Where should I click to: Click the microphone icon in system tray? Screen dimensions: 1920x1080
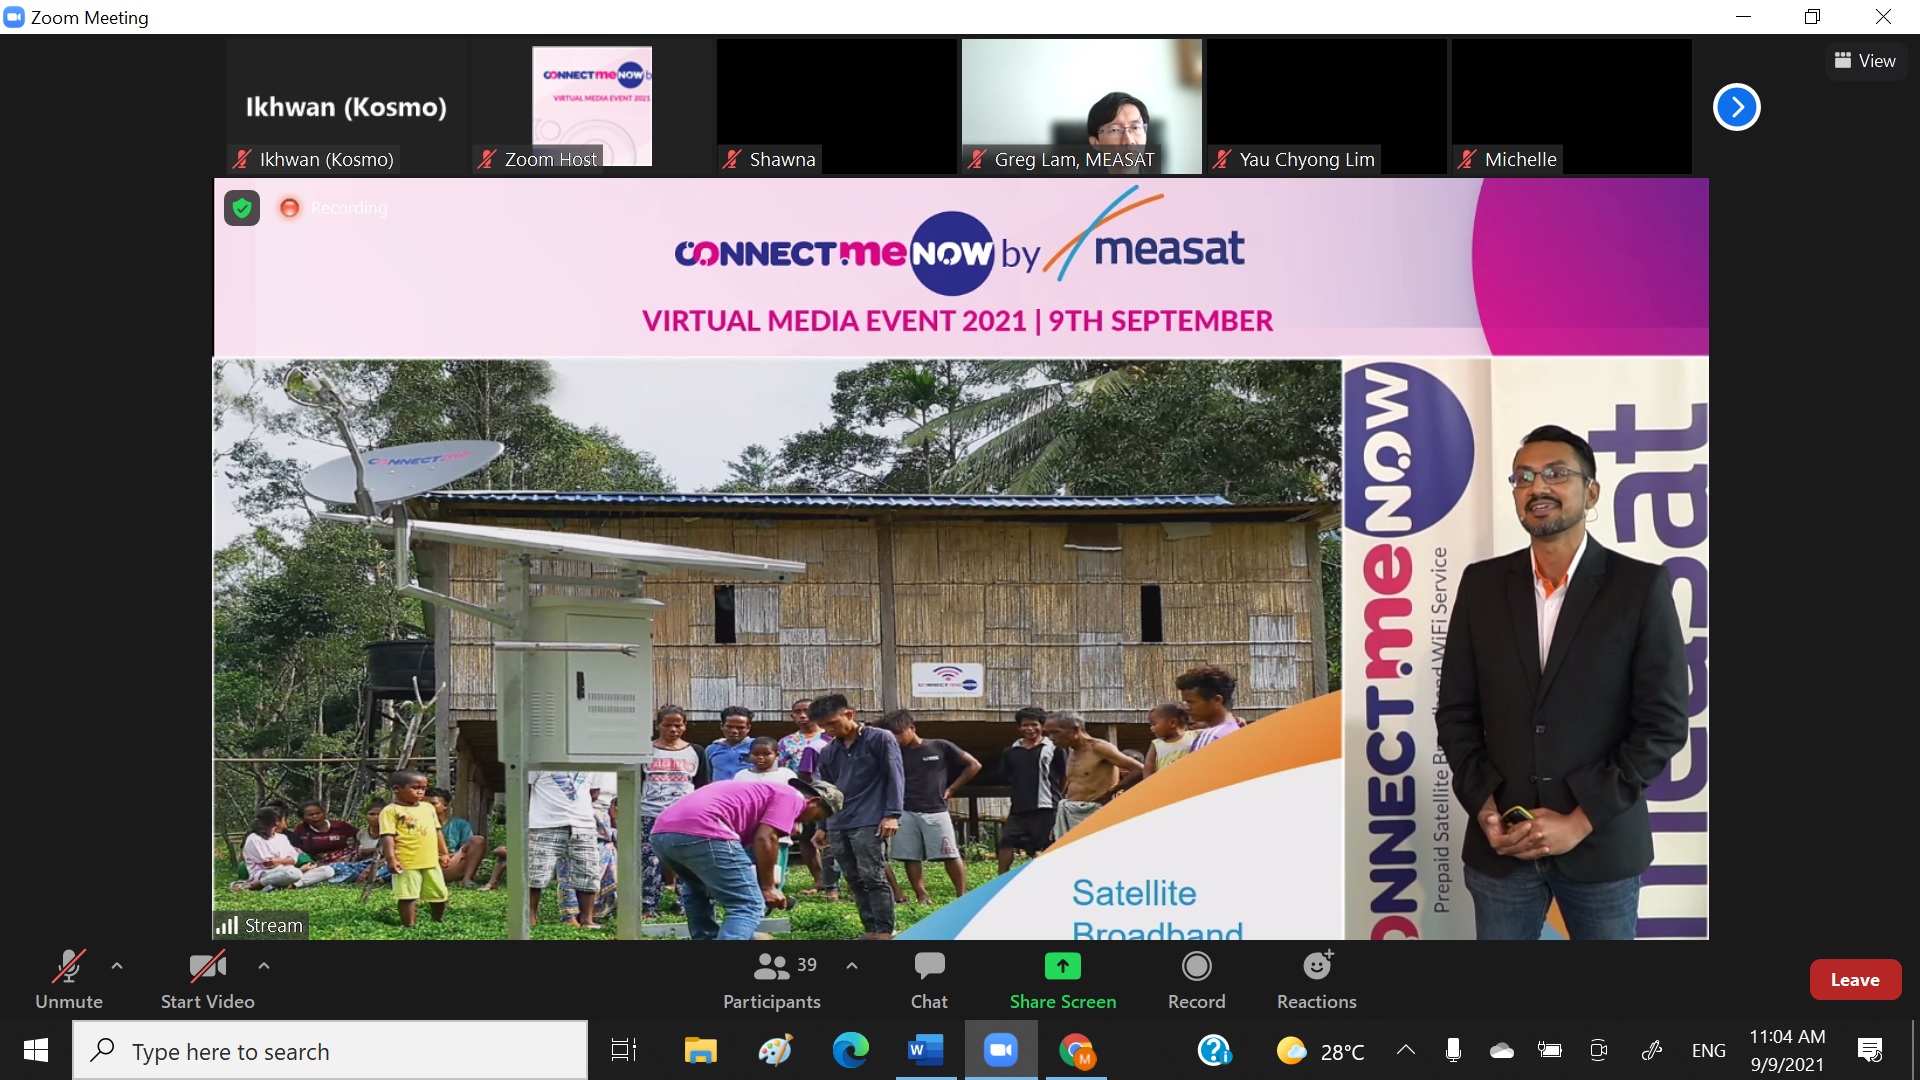[1453, 1051]
